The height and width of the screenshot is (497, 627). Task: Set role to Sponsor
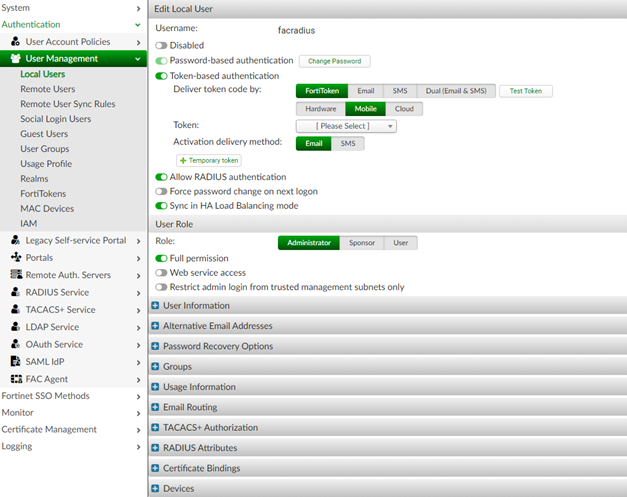click(362, 243)
